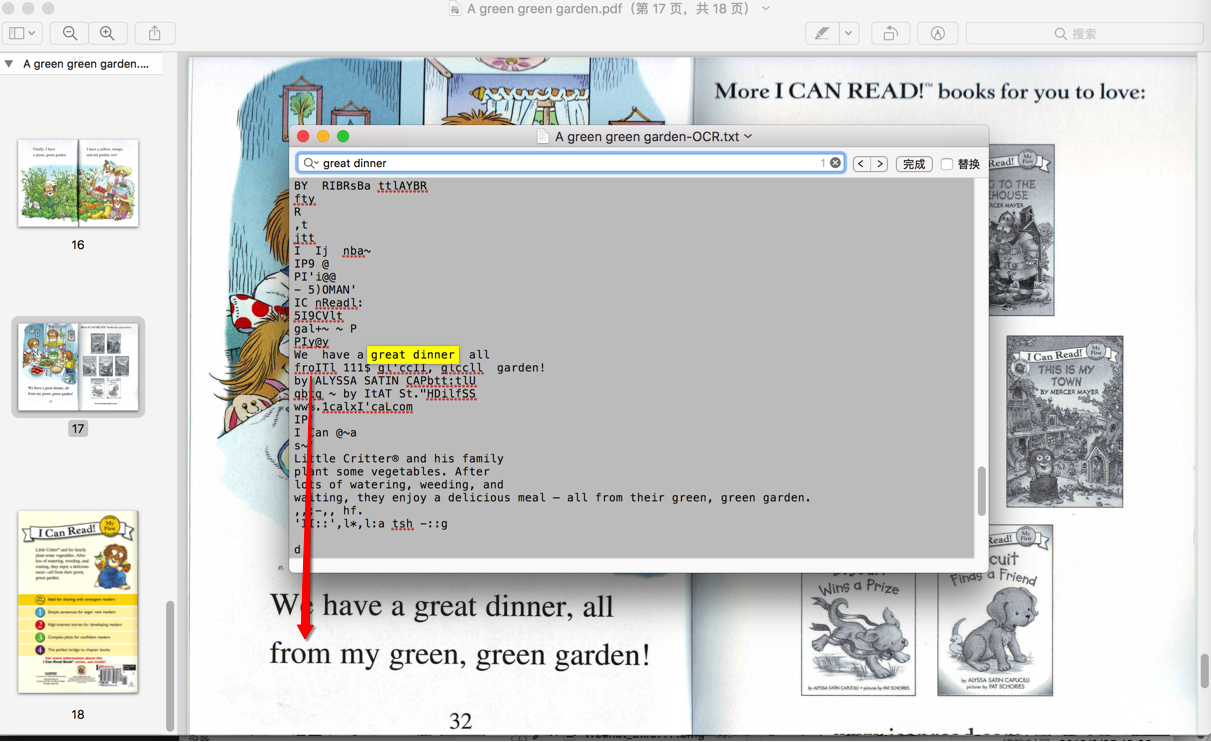Click the 'Wins a Prize' book cover
The image size is (1211, 742).
(x=858, y=632)
